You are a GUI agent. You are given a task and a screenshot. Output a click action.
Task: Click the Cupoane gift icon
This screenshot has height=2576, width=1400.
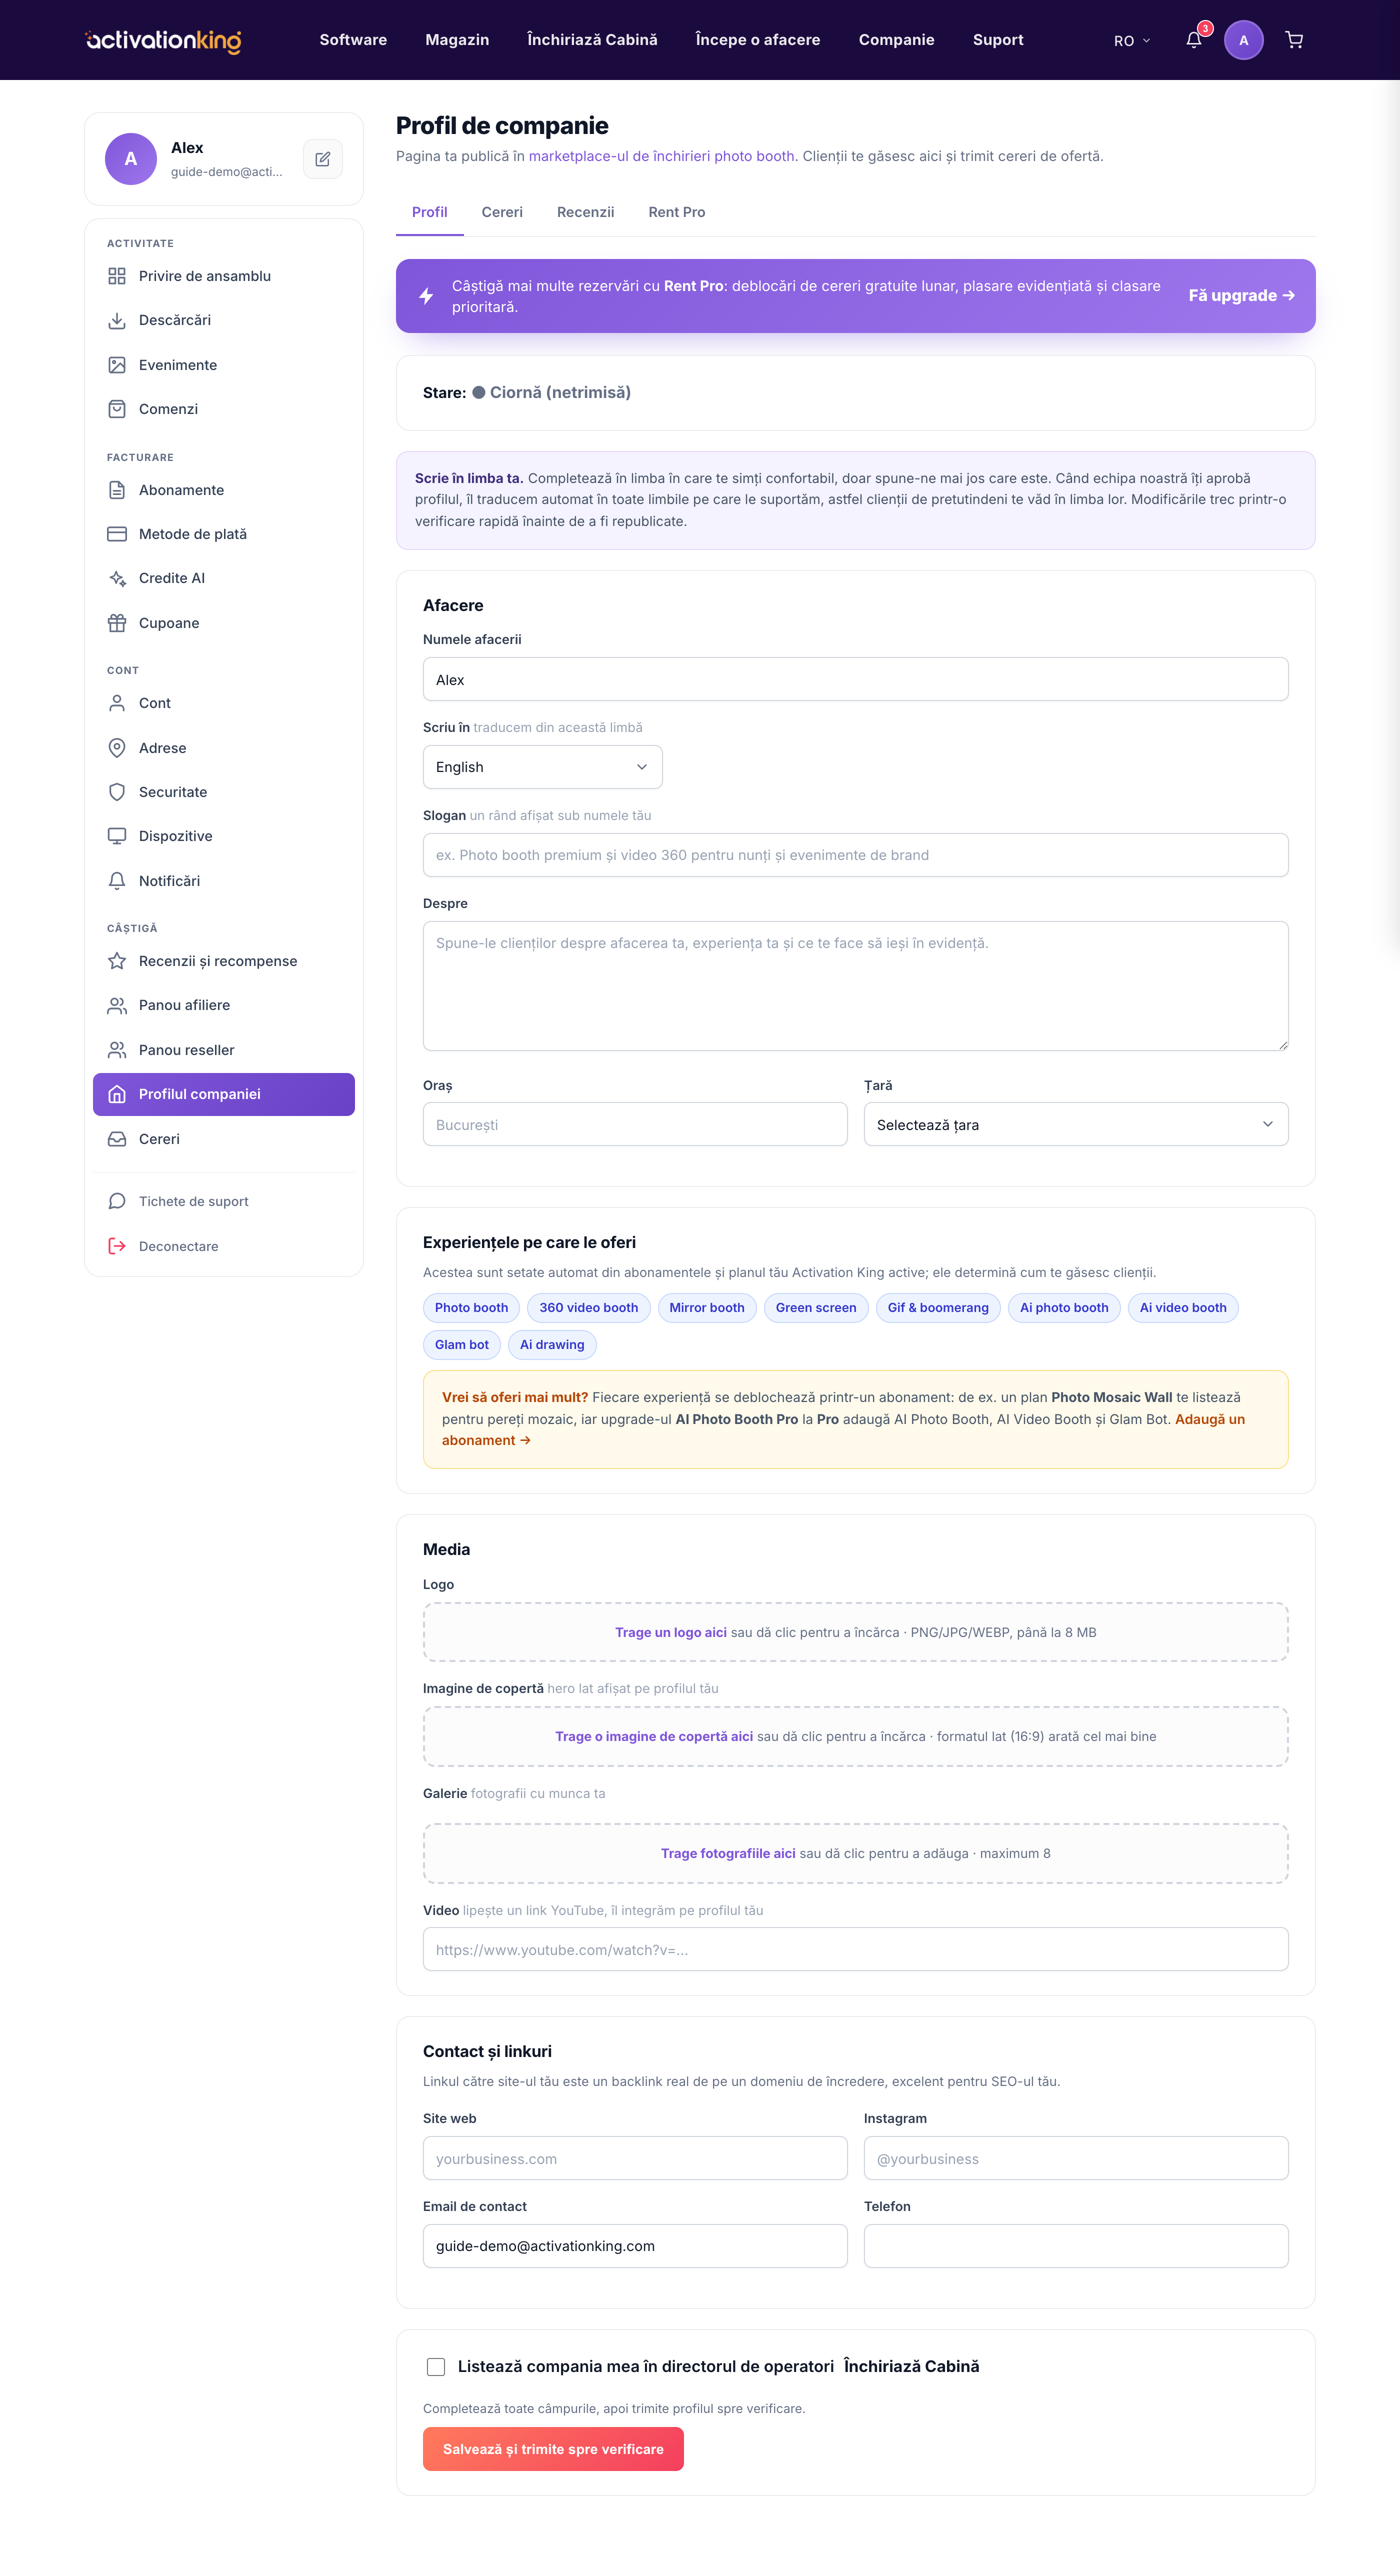tap(117, 623)
